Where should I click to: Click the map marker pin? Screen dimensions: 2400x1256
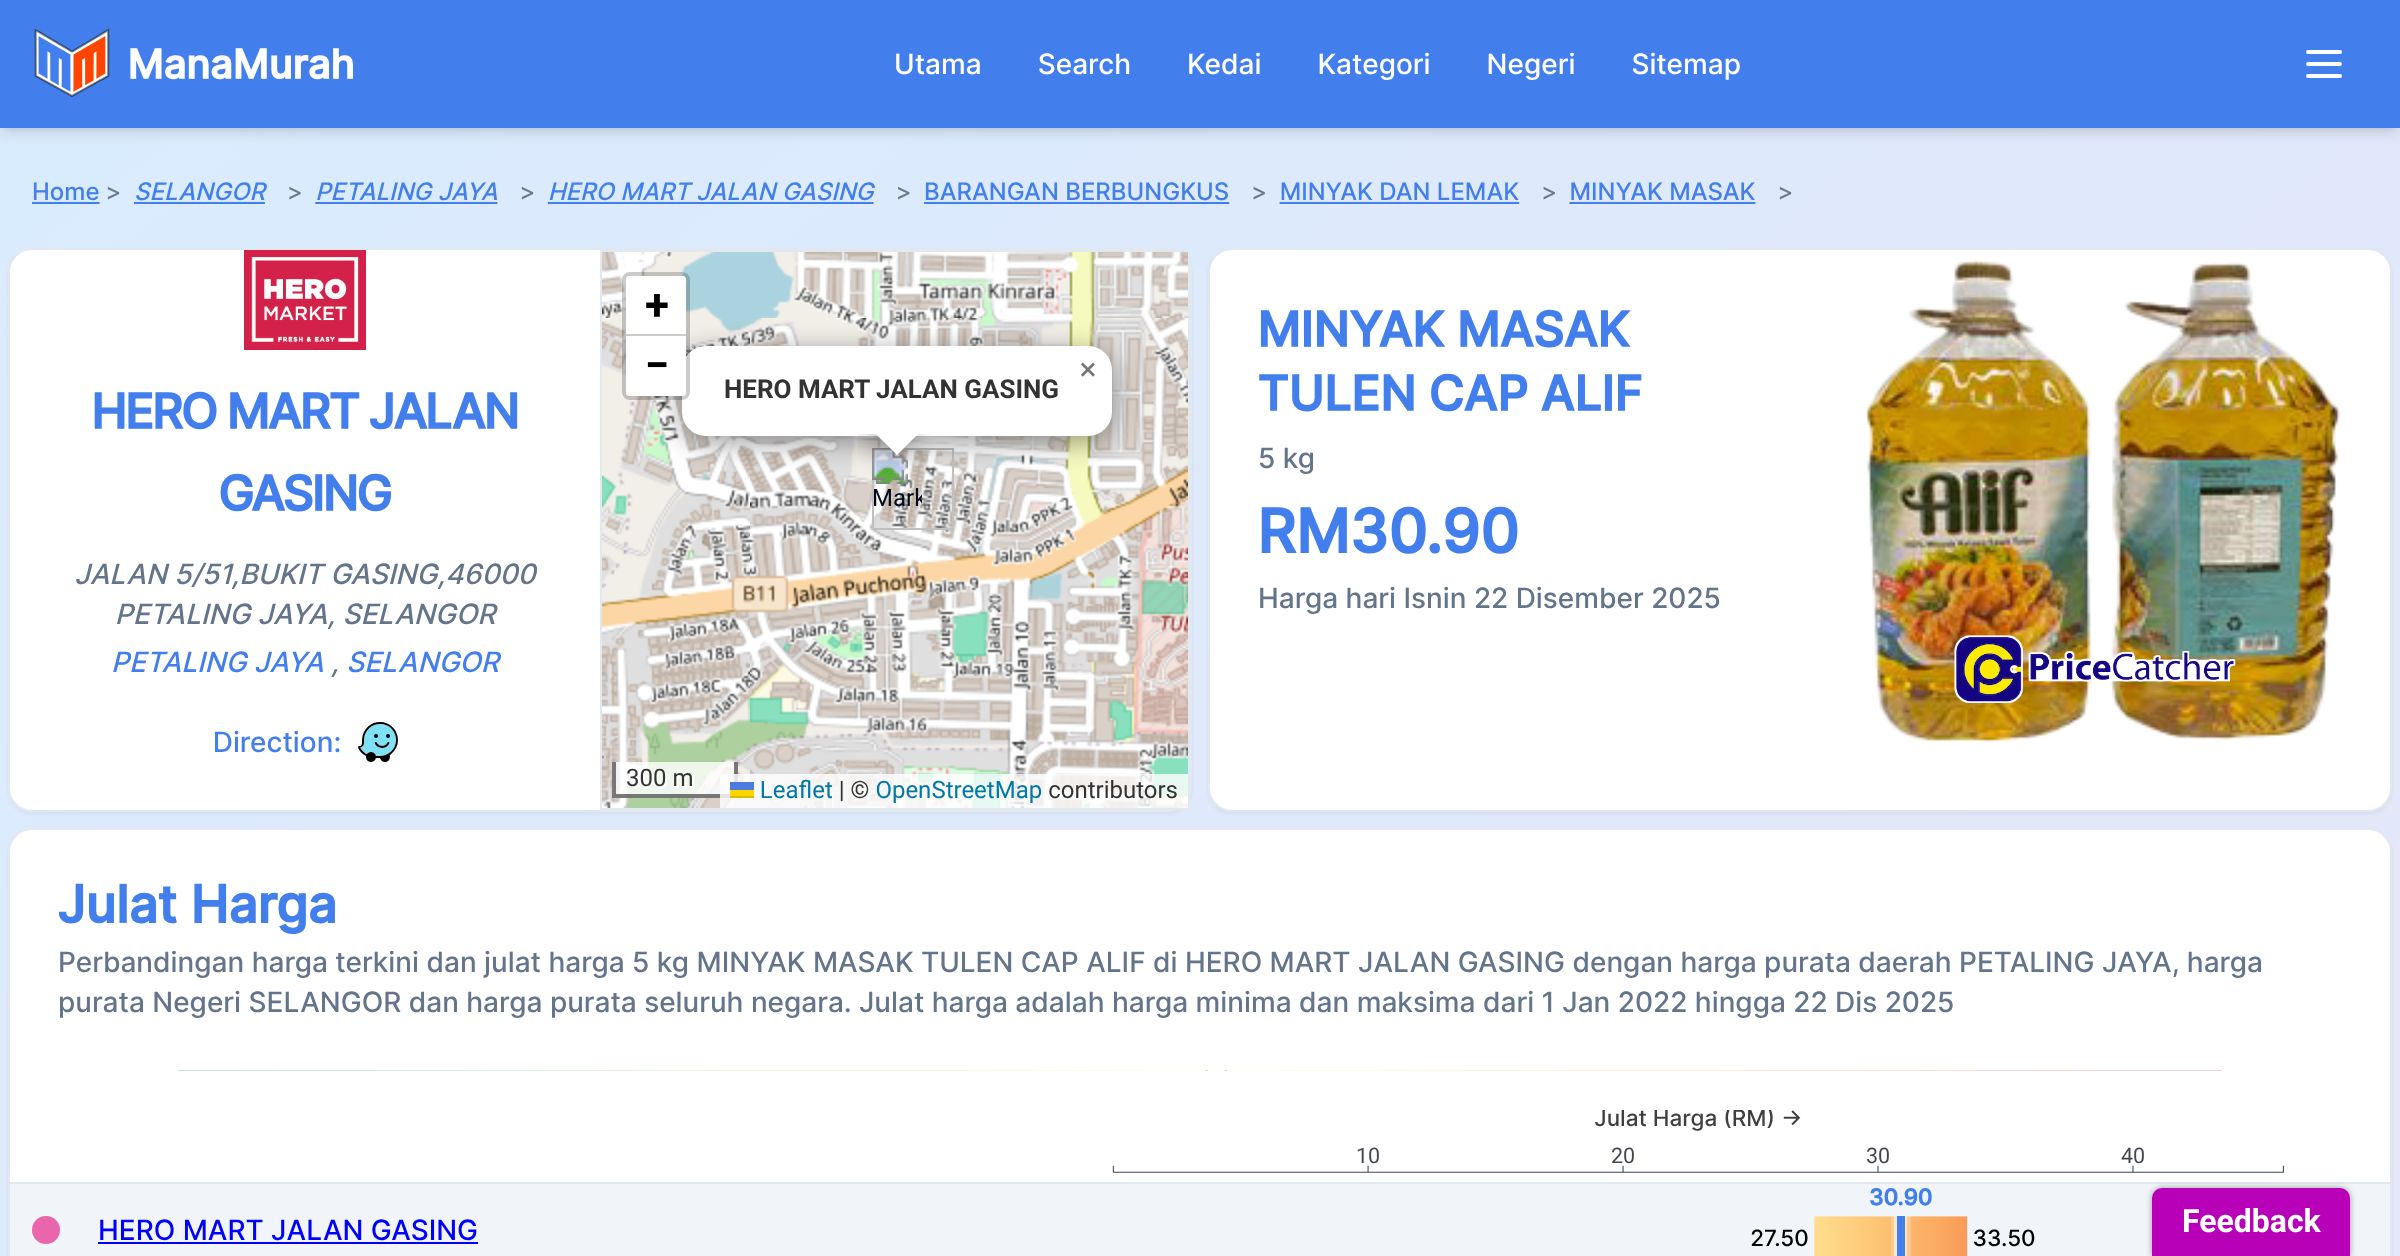pos(889,468)
